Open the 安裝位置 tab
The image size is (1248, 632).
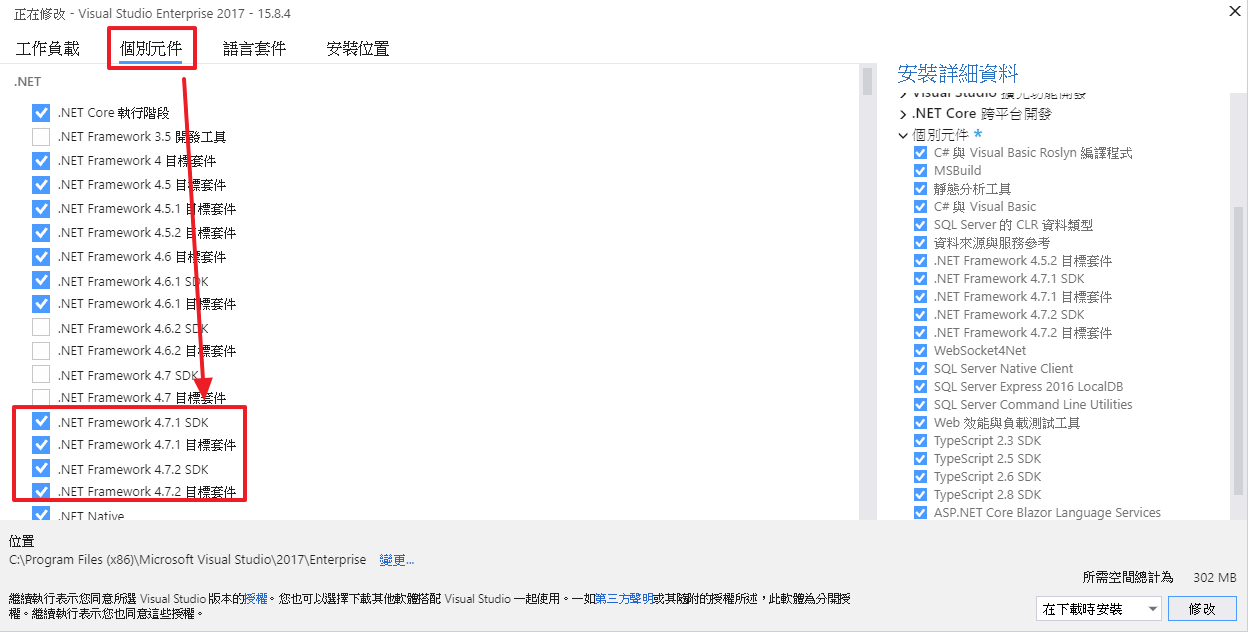tap(357, 46)
